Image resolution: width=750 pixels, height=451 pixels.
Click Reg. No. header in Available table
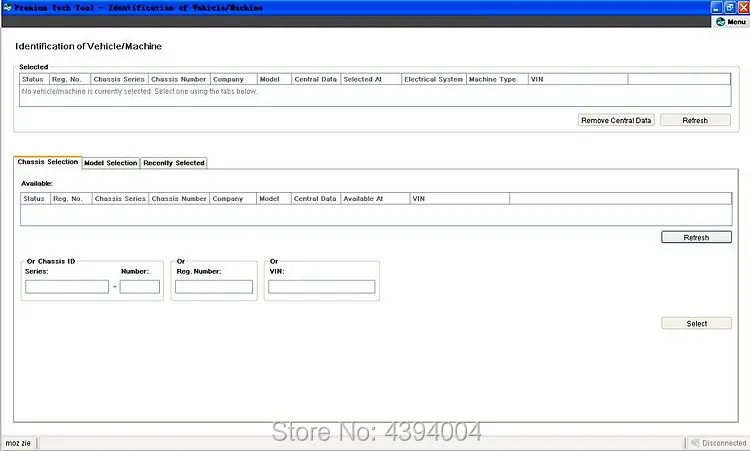pyautogui.click(x=71, y=198)
